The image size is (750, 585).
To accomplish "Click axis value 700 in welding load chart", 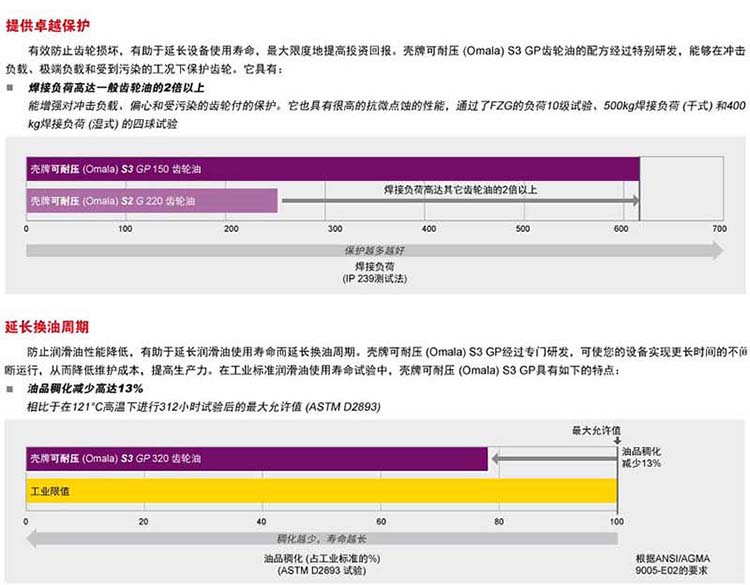I will point(719,229).
